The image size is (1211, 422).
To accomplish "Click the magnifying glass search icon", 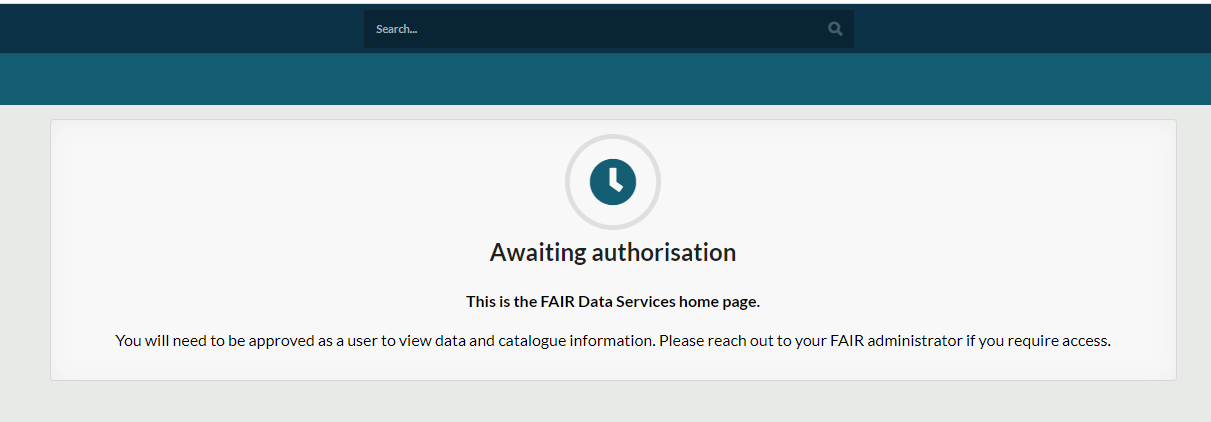I will (x=835, y=29).
